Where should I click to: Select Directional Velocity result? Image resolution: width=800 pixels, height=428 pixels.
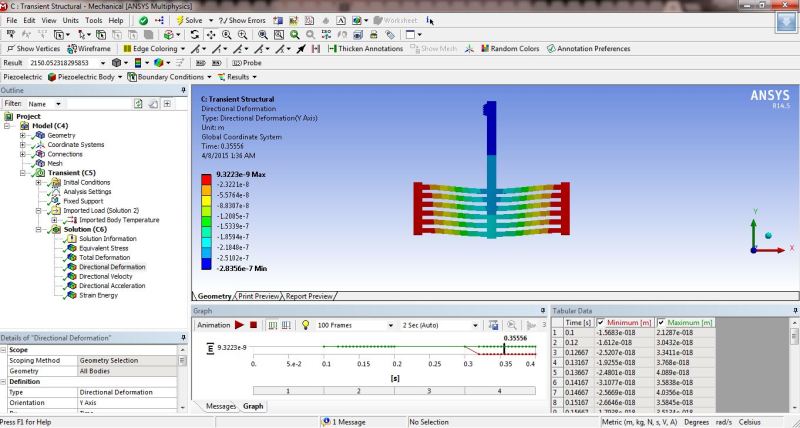(106, 276)
